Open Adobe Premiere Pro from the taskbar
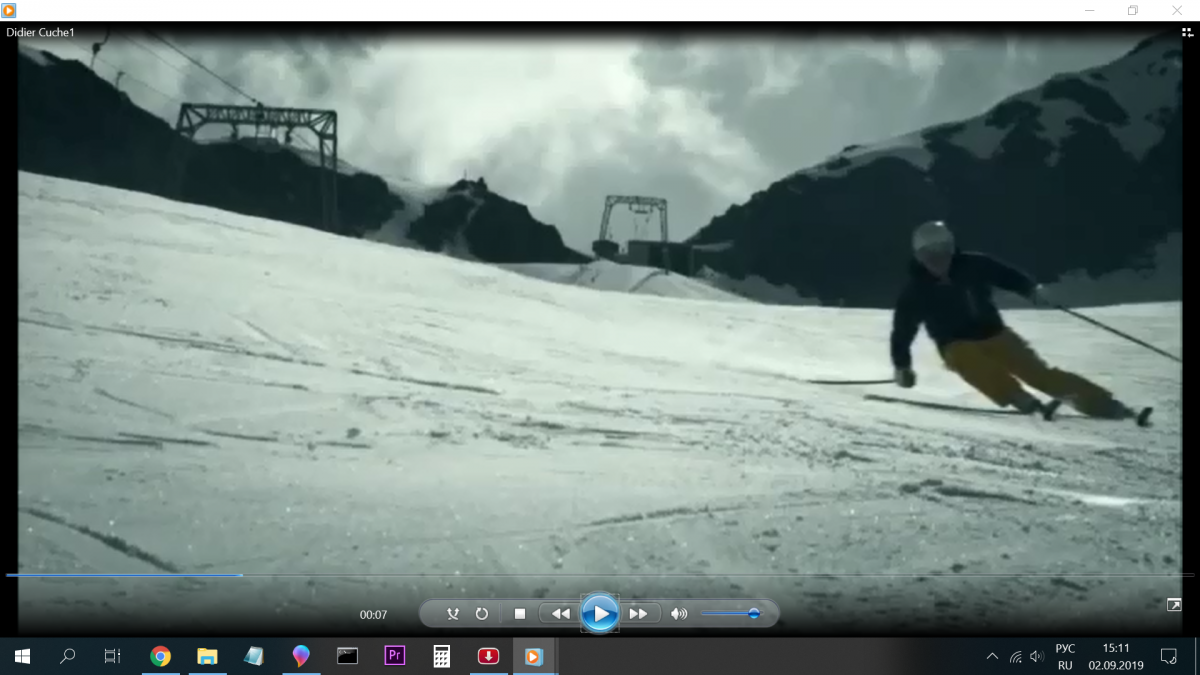 pyautogui.click(x=394, y=656)
